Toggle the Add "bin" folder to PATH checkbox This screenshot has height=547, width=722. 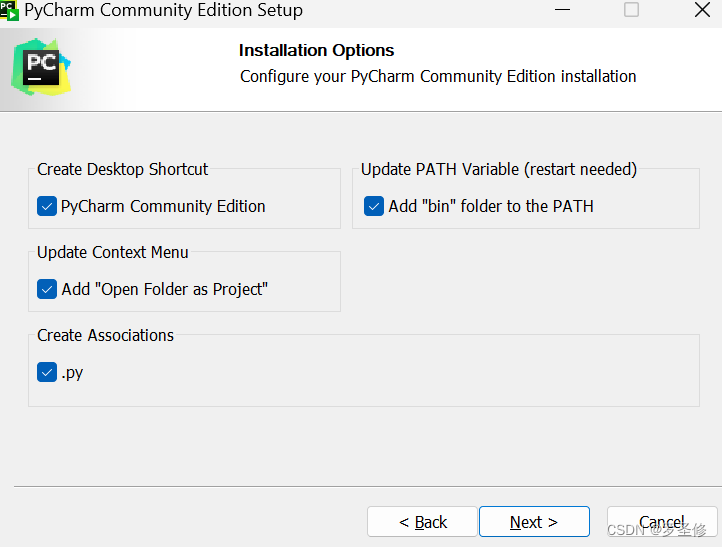point(374,206)
